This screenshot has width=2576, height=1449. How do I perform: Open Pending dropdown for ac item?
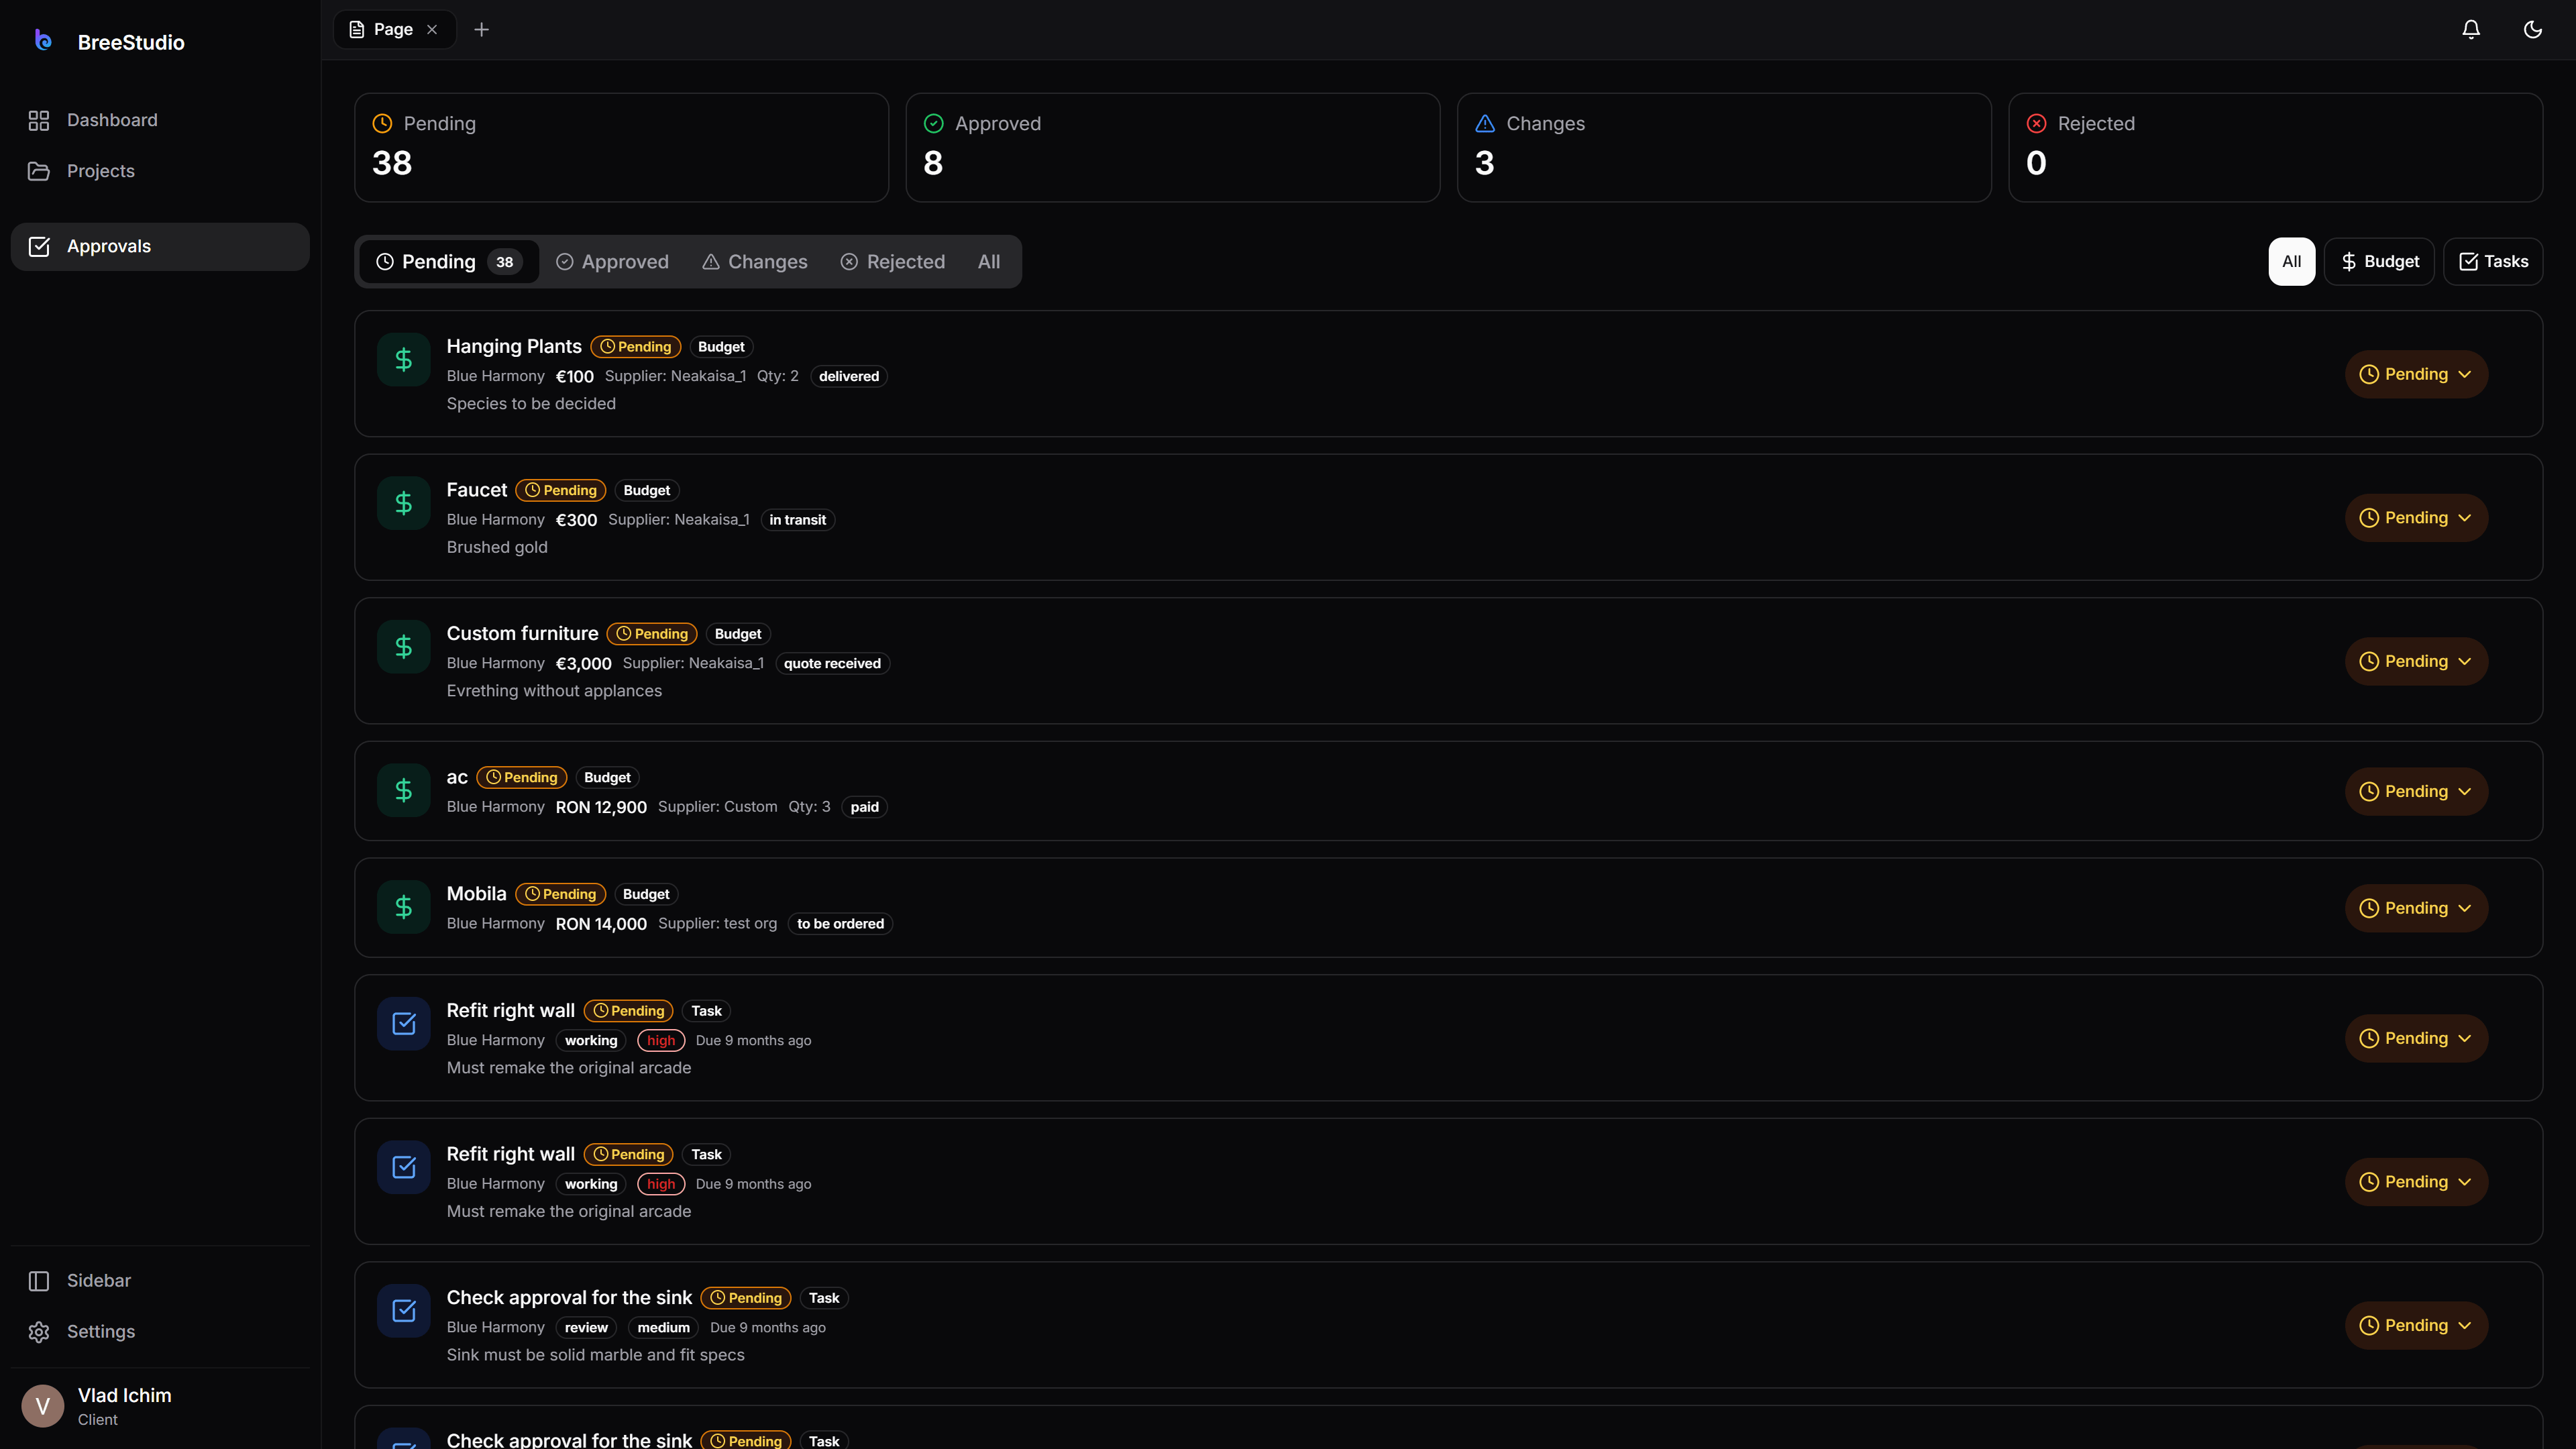tap(2416, 791)
